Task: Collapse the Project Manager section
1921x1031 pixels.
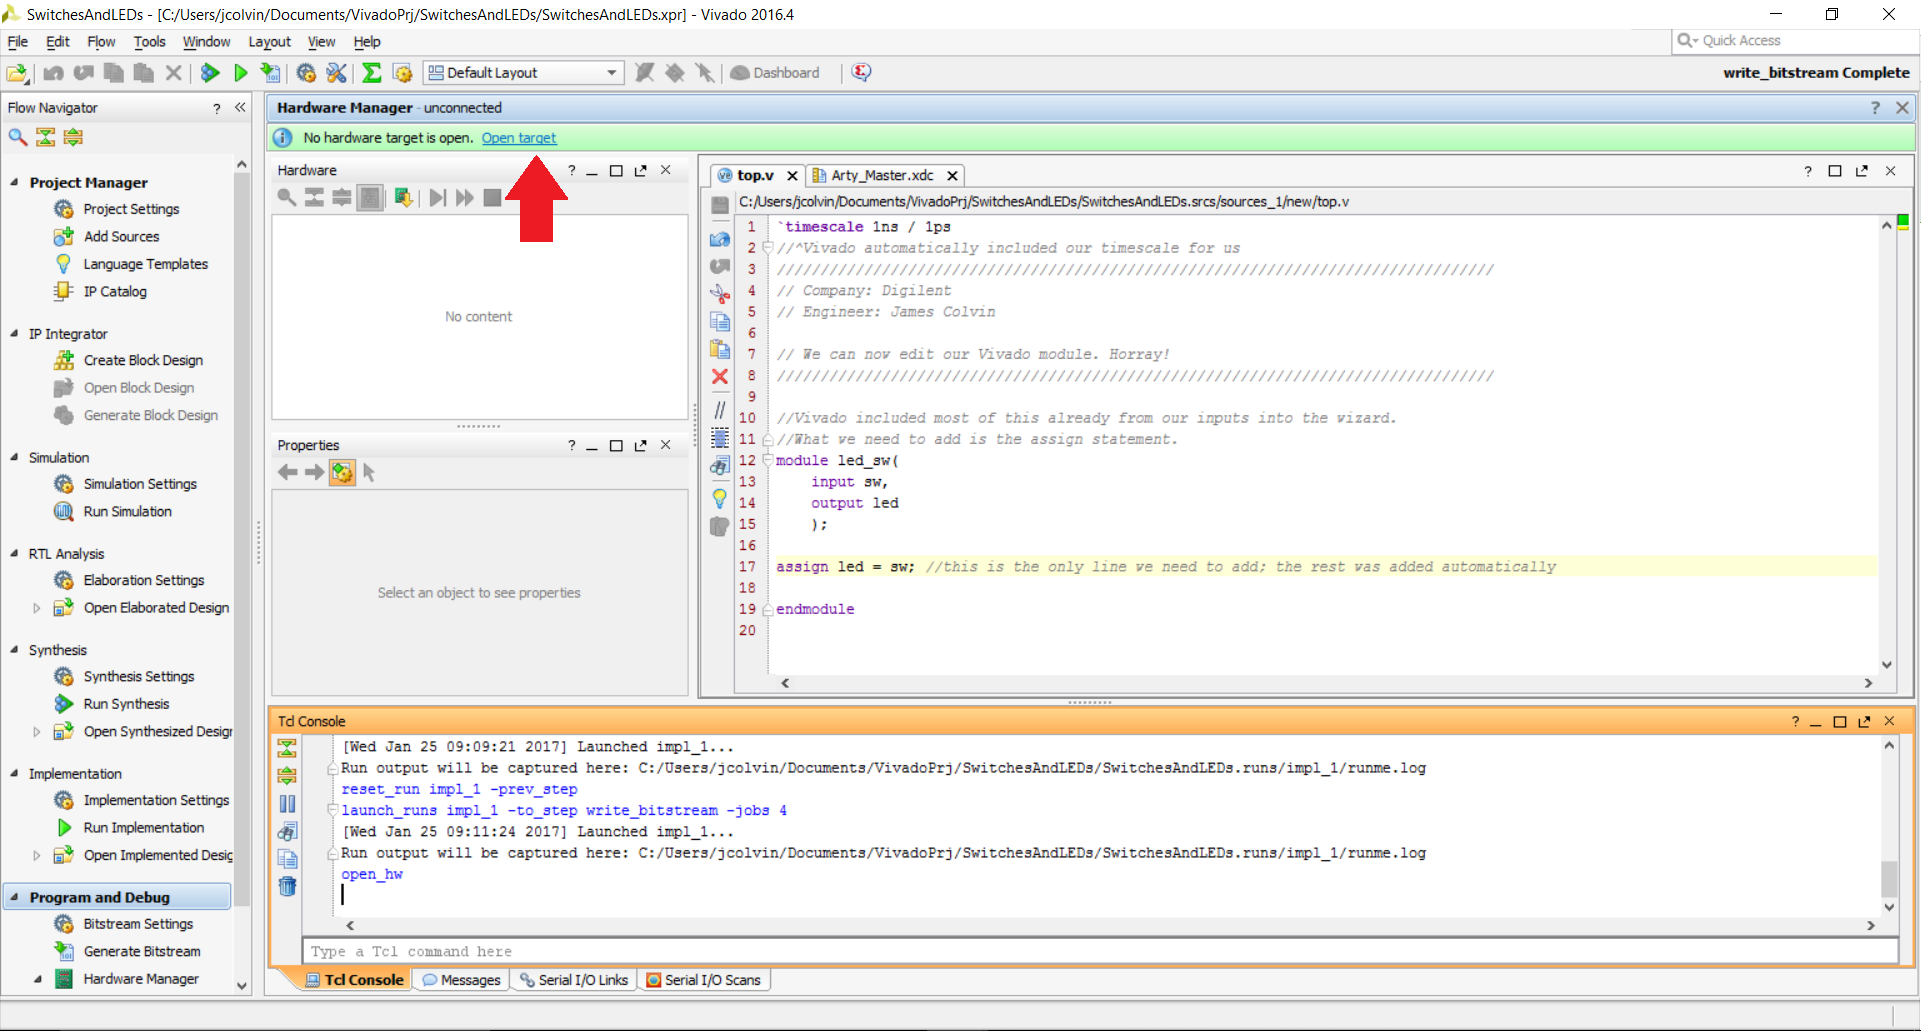Action: point(14,183)
